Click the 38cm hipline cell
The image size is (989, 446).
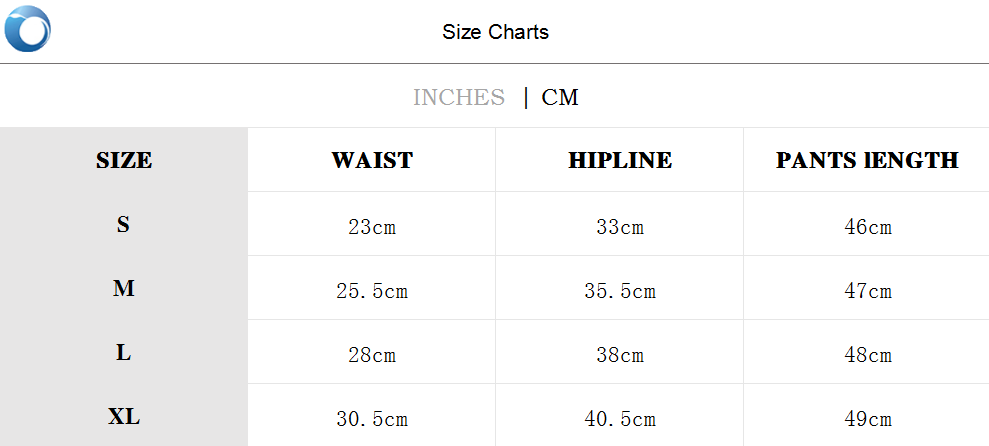[x=620, y=355]
